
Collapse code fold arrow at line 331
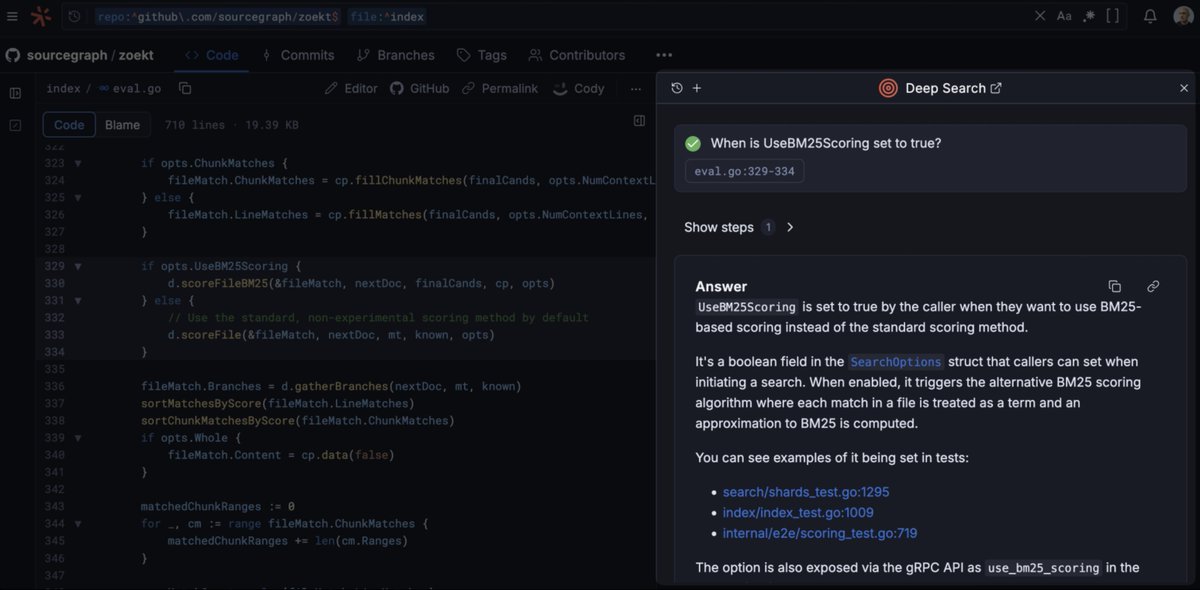tap(78, 300)
